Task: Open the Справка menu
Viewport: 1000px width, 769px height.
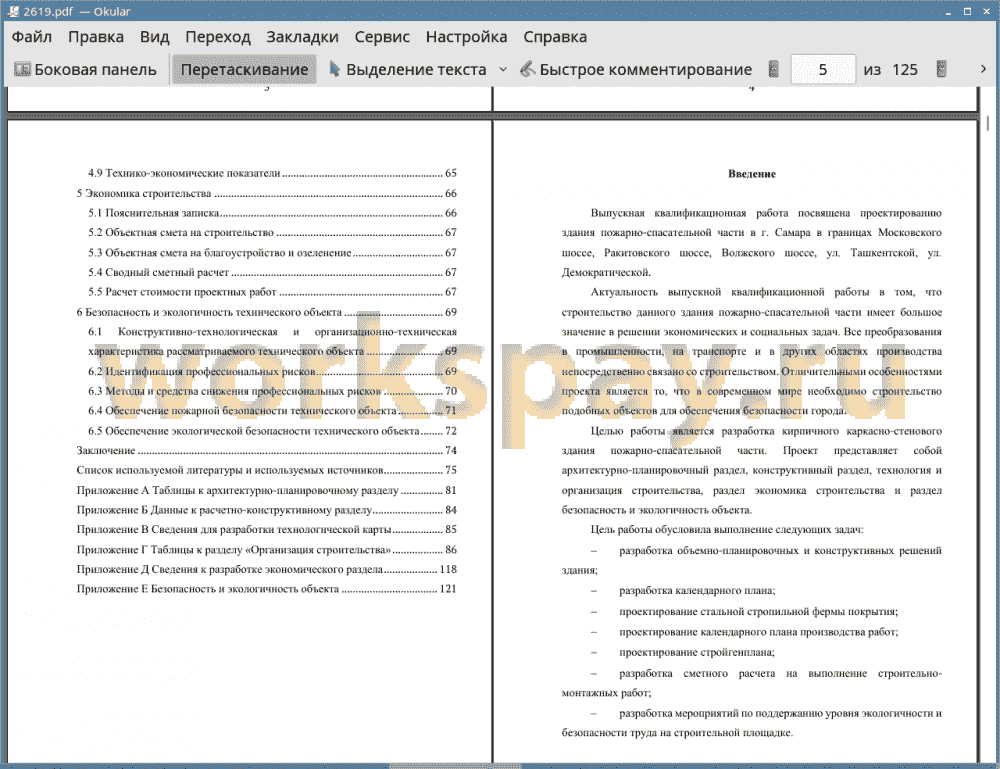Action: pyautogui.click(x=555, y=37)
